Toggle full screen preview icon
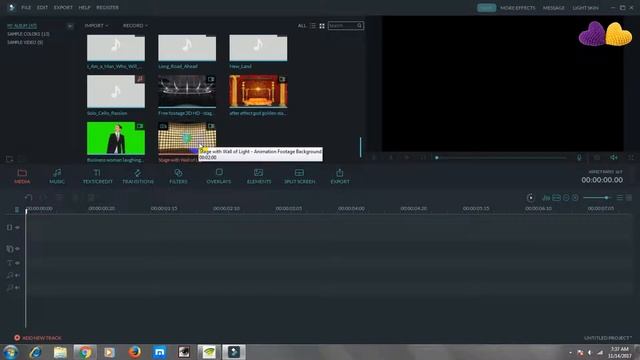 tap(631, 158)
